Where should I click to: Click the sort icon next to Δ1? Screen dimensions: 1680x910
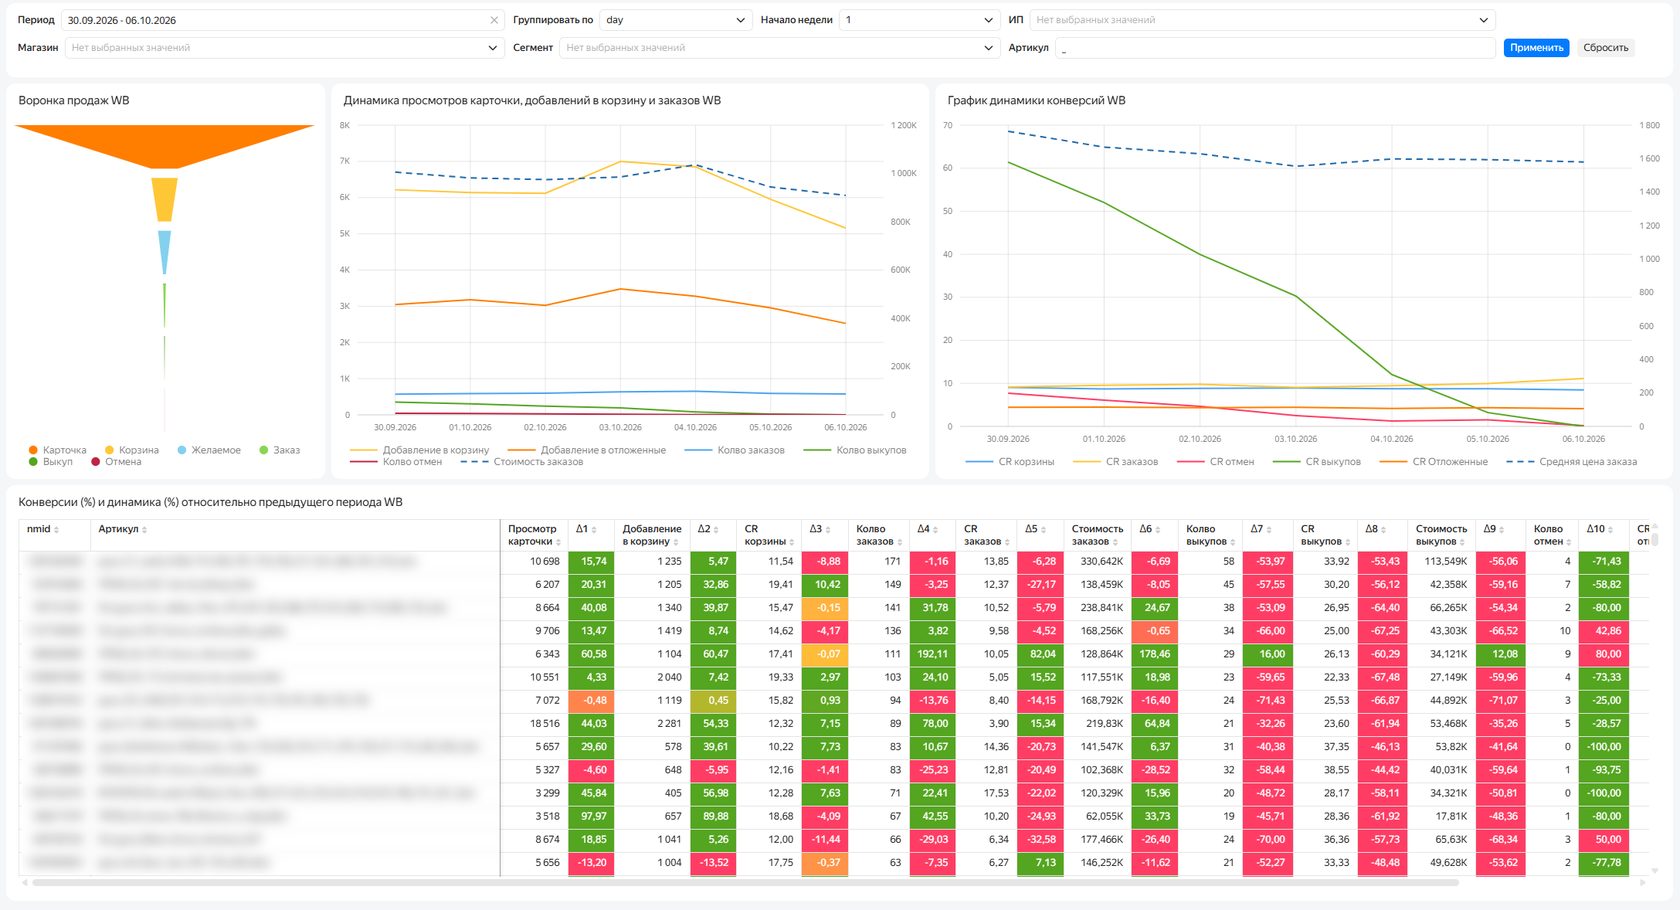pos(594,530)
